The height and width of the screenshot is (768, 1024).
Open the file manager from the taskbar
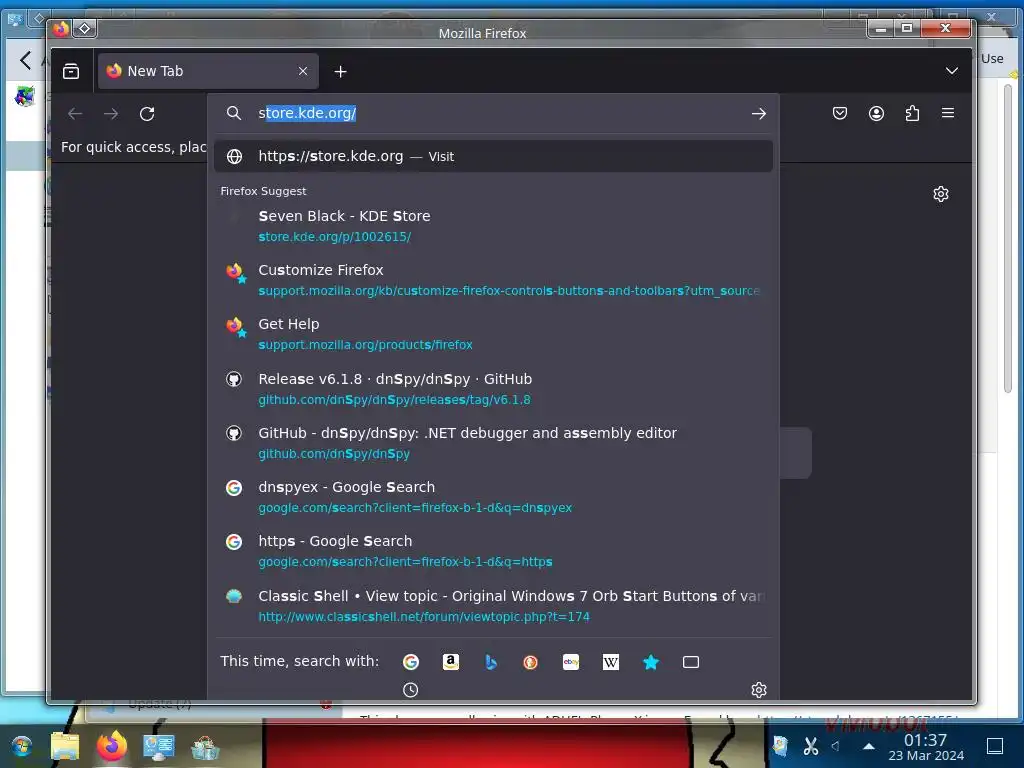click(65, 746)
